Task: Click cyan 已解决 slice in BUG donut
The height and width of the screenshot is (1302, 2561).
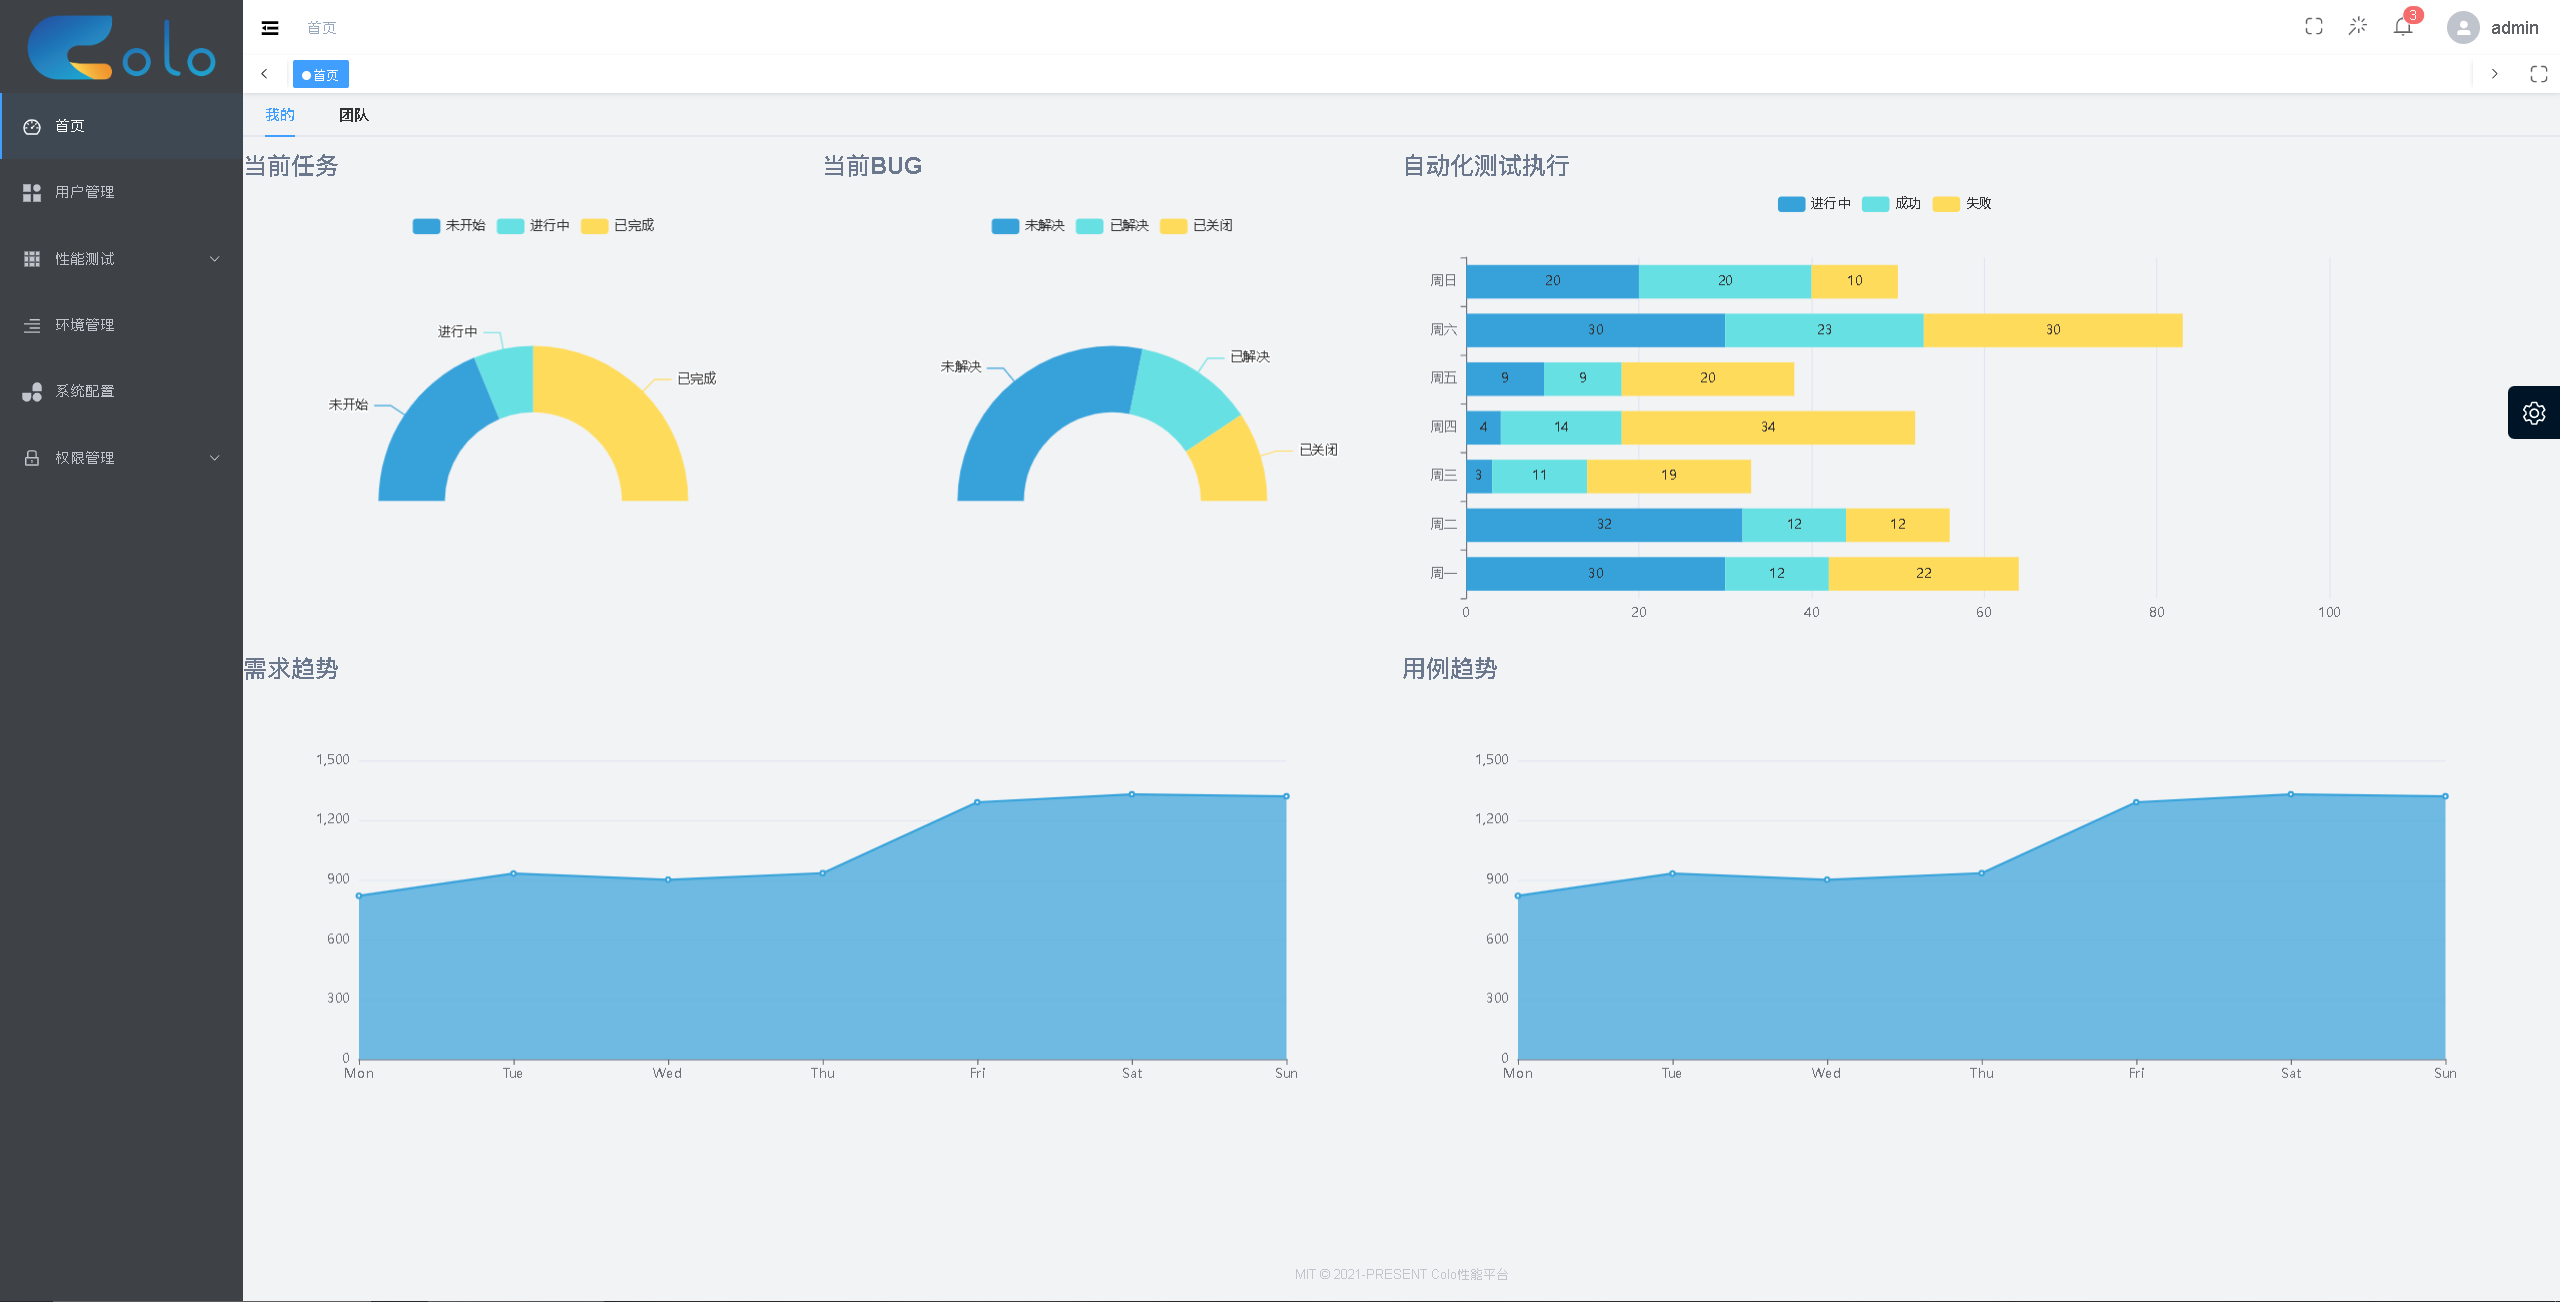Action: tap(1180, 396)
